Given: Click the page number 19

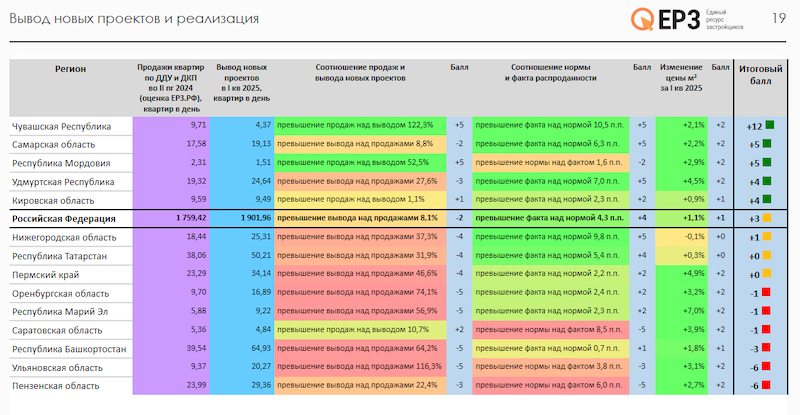Looking at the screenshot, I should [x=779, y=17].
